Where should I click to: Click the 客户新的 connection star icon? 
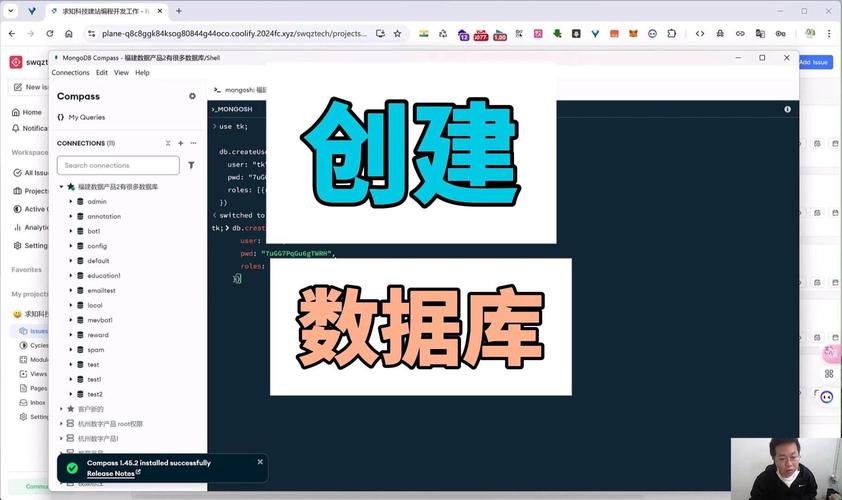click(70, 409)
